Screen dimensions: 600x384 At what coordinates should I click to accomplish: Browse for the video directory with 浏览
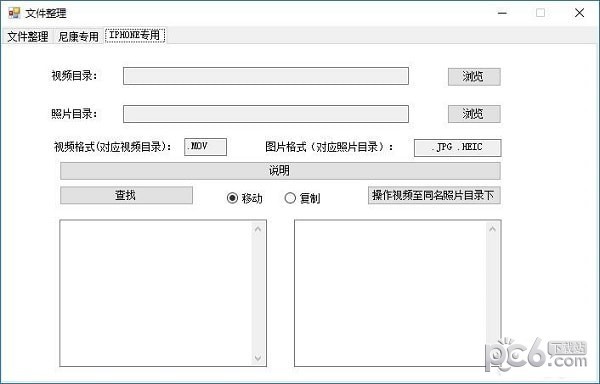click(474, 76)
